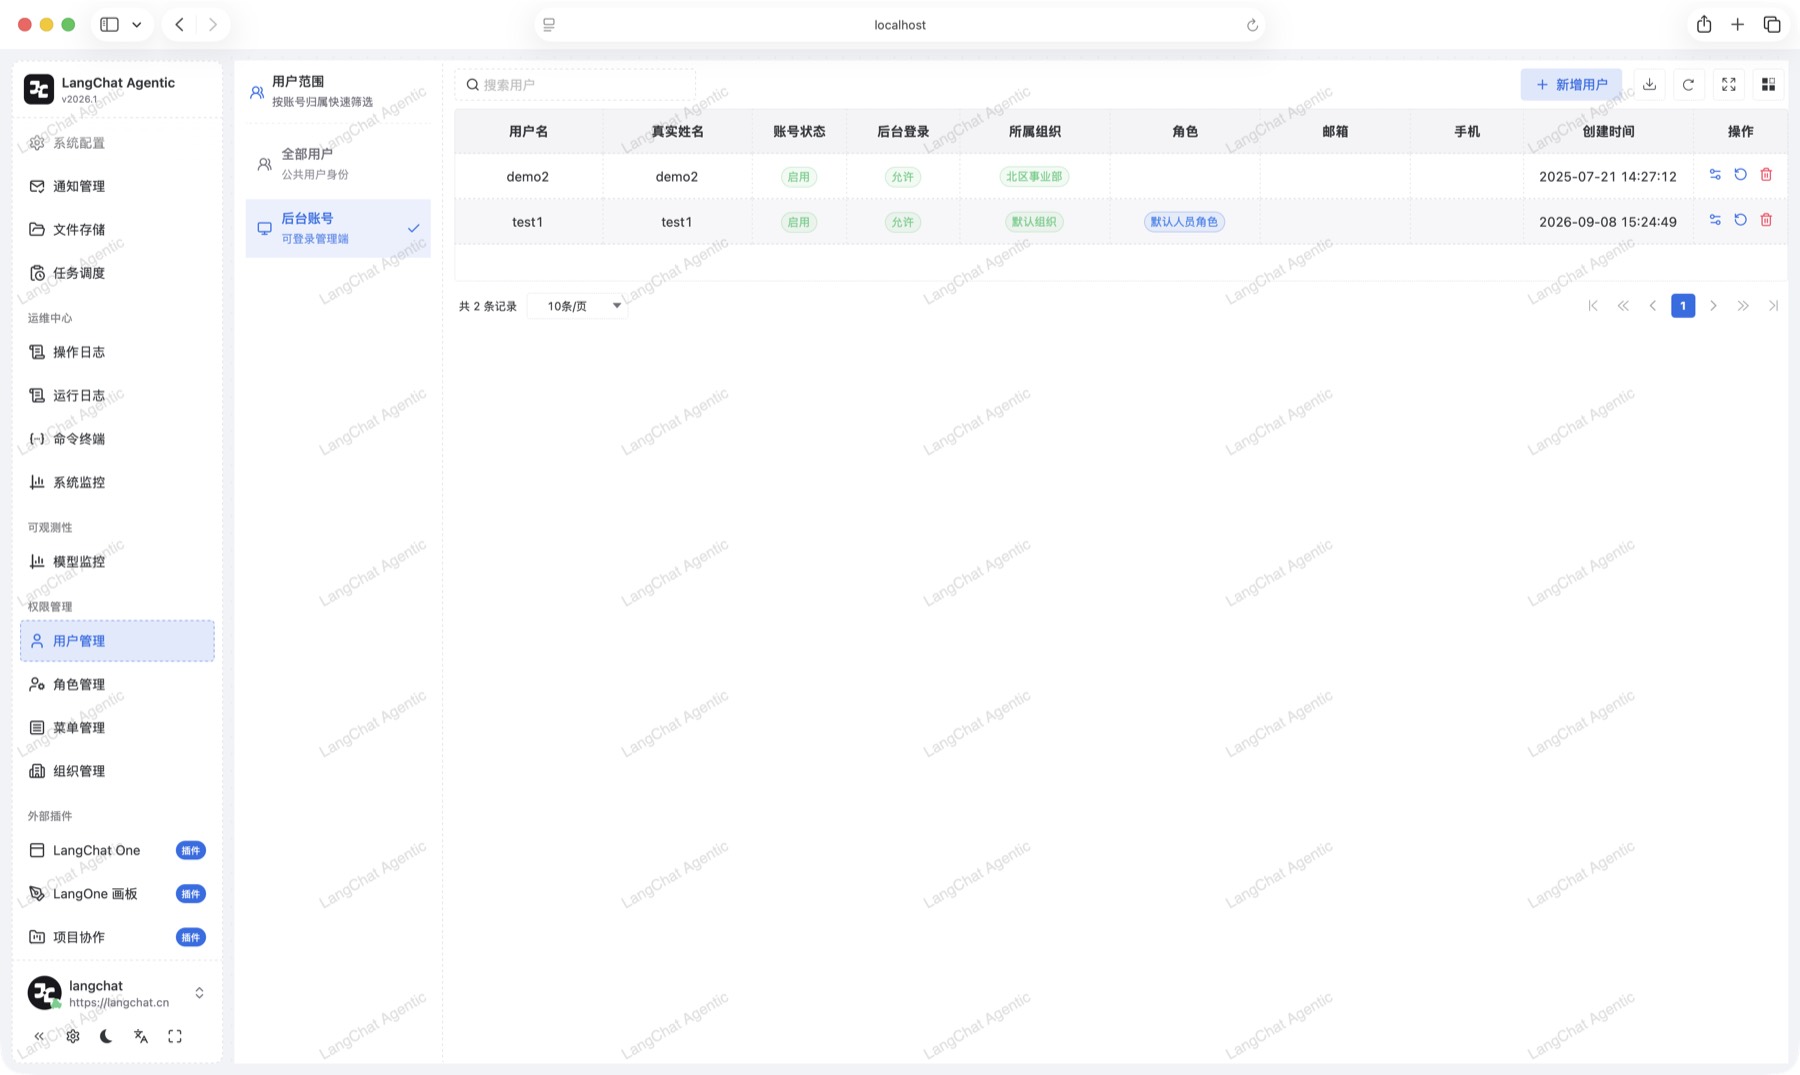Viewport: 1800px width, 1075px height.
Task: Open language translation icon
Action: coord(141,1036)
